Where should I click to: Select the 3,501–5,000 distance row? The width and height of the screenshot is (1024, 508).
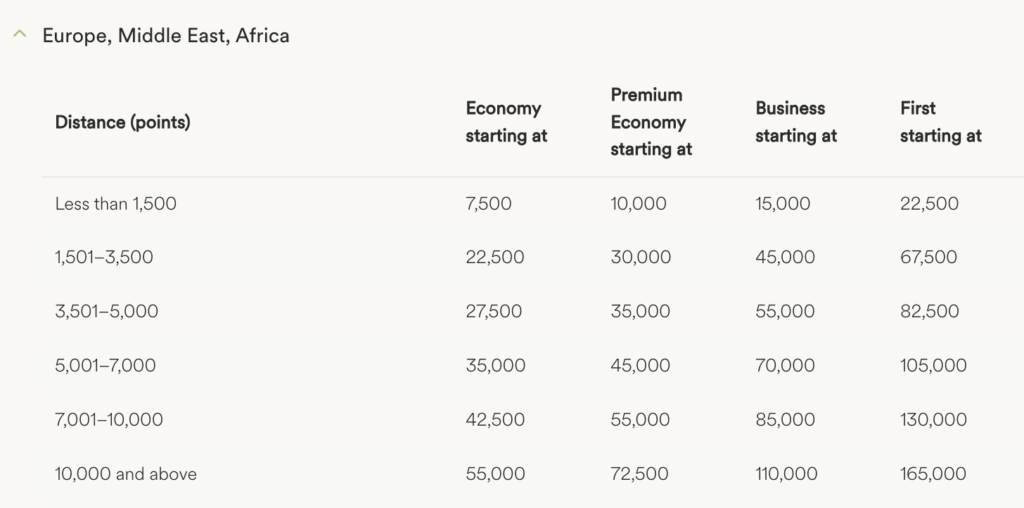106,312
